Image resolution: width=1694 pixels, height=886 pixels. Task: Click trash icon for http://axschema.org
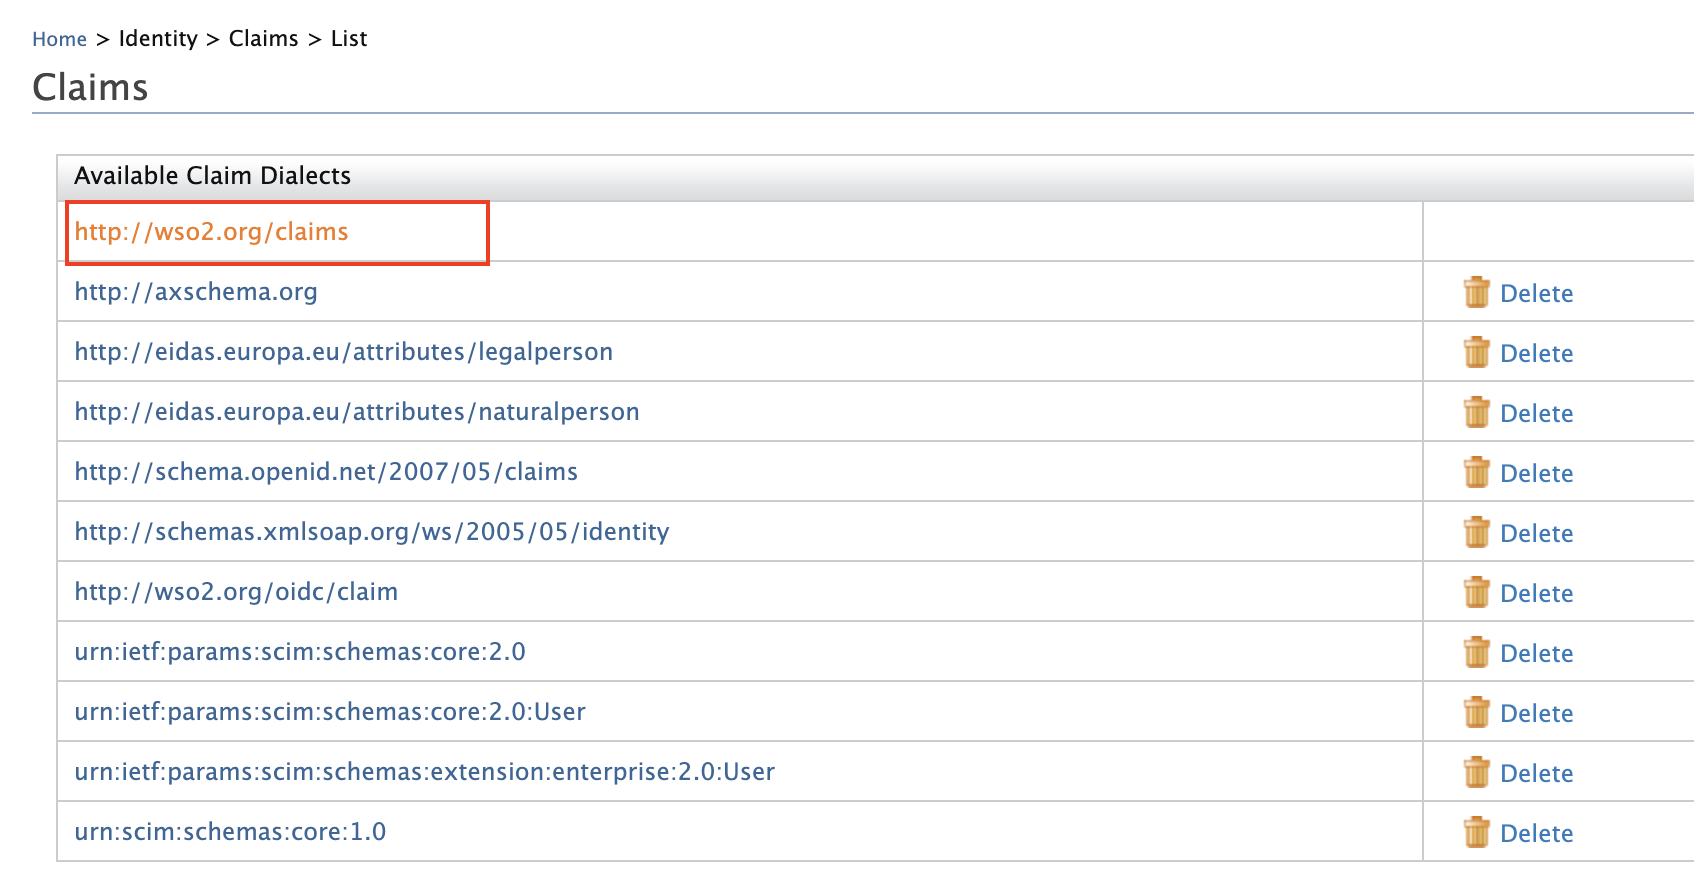[x=1476, y=292]
